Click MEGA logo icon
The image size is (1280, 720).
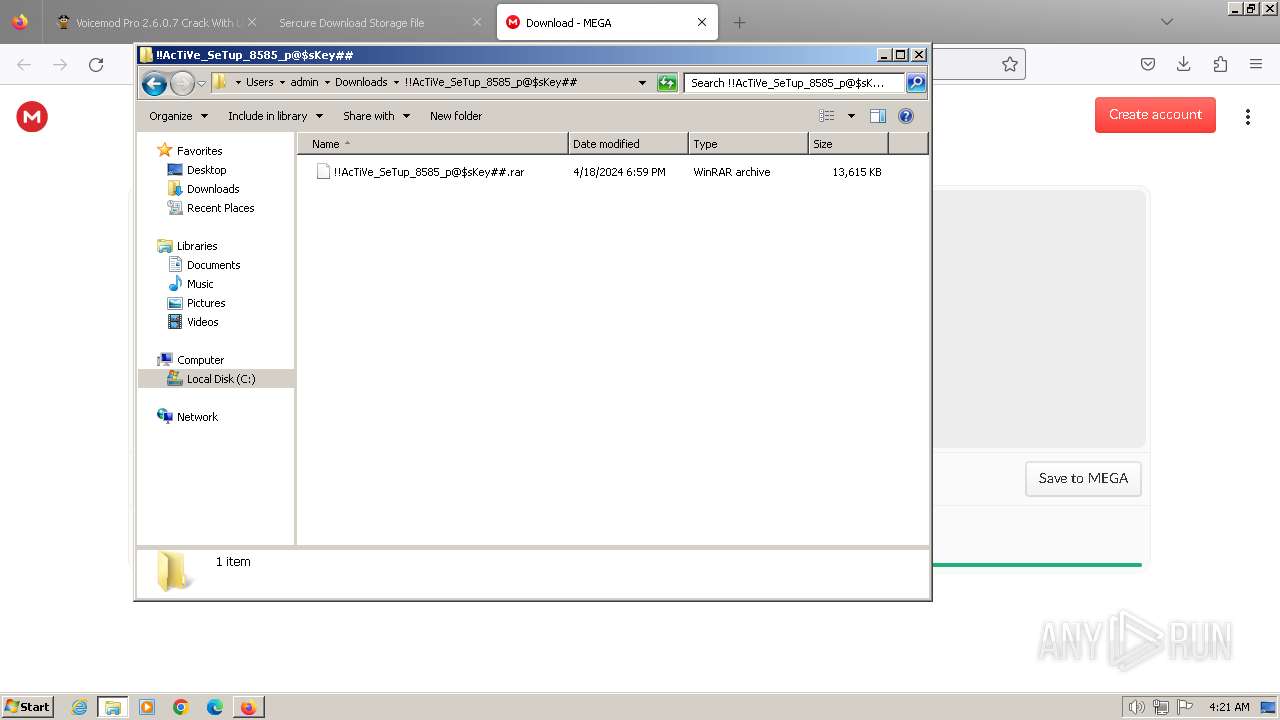coord(32,117)
